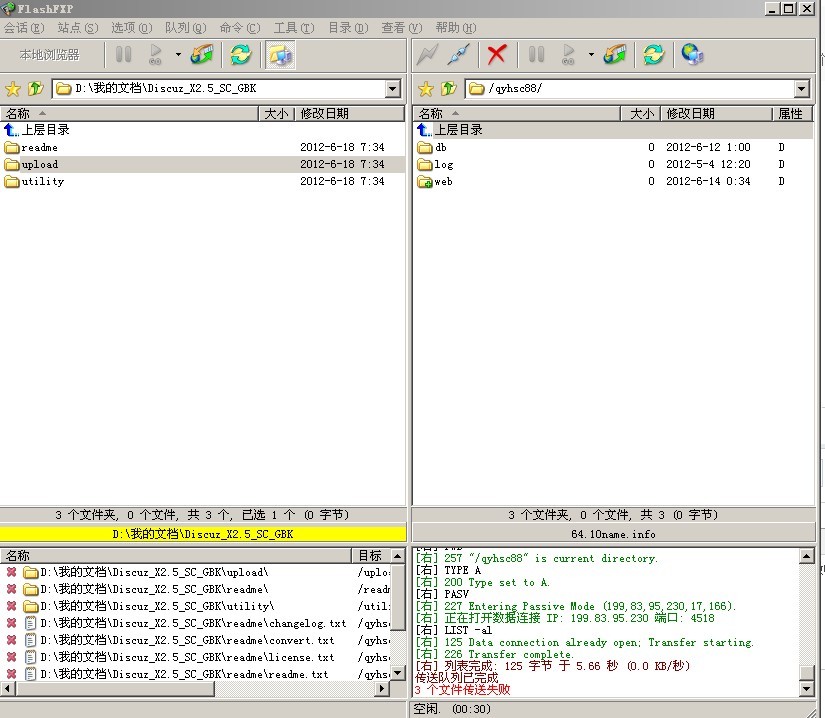Sort local files by 大小 column
This screenshot has height=718, width=825.
pyautogui.click(x=276, y=114)
